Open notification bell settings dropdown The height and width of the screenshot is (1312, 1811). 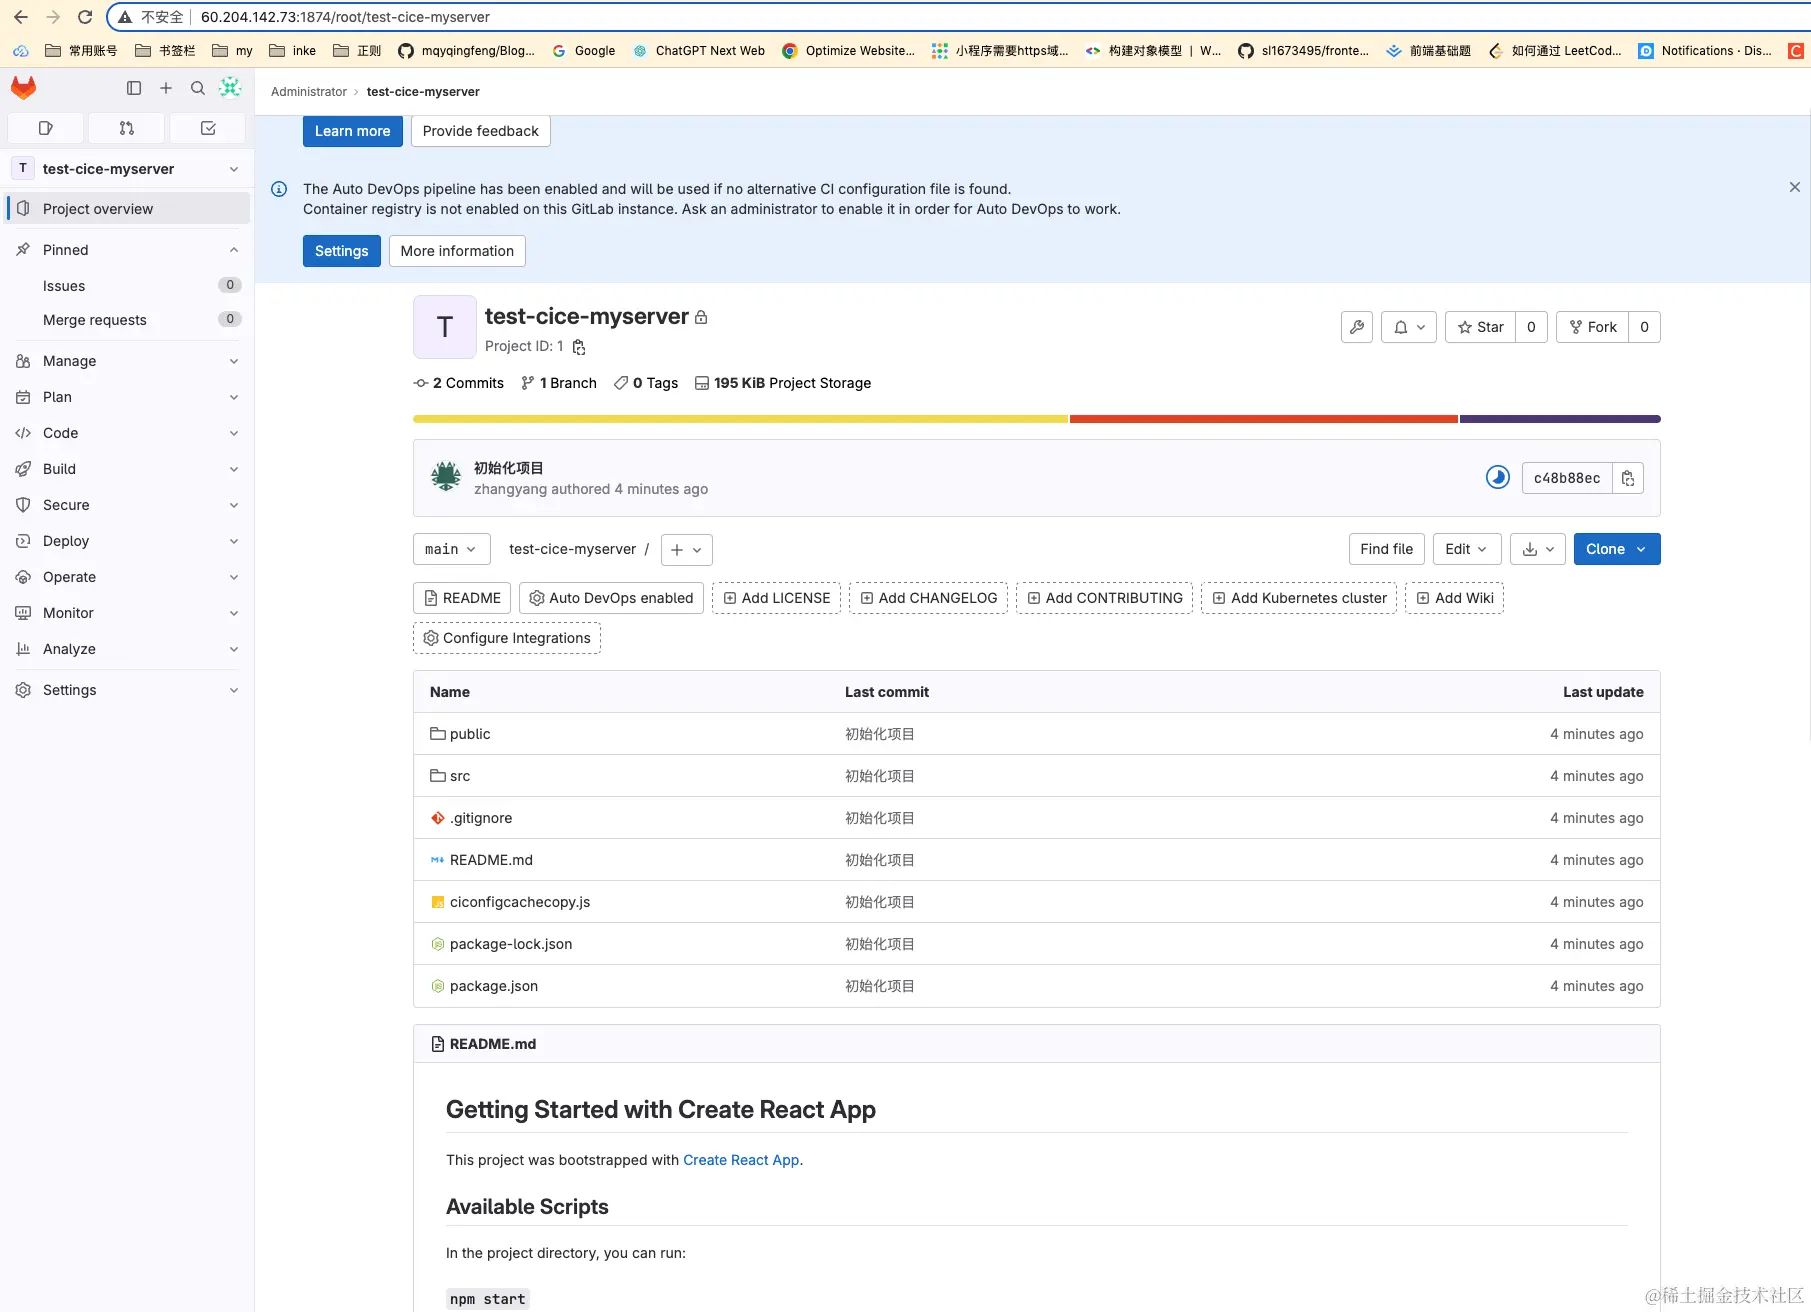click(x=1409, y=327)
